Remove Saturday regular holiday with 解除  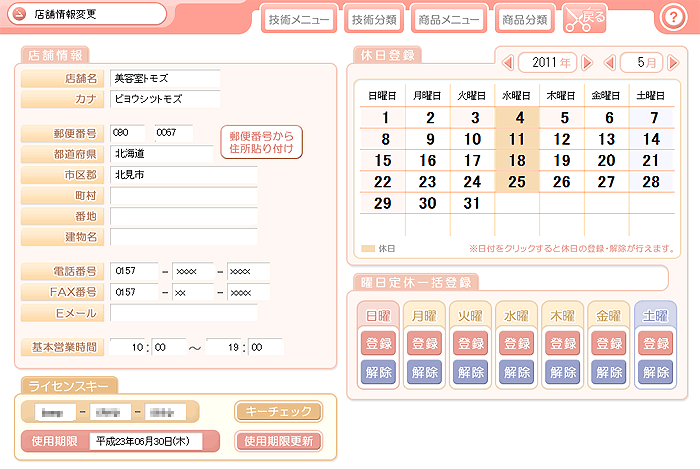[655, 373]
